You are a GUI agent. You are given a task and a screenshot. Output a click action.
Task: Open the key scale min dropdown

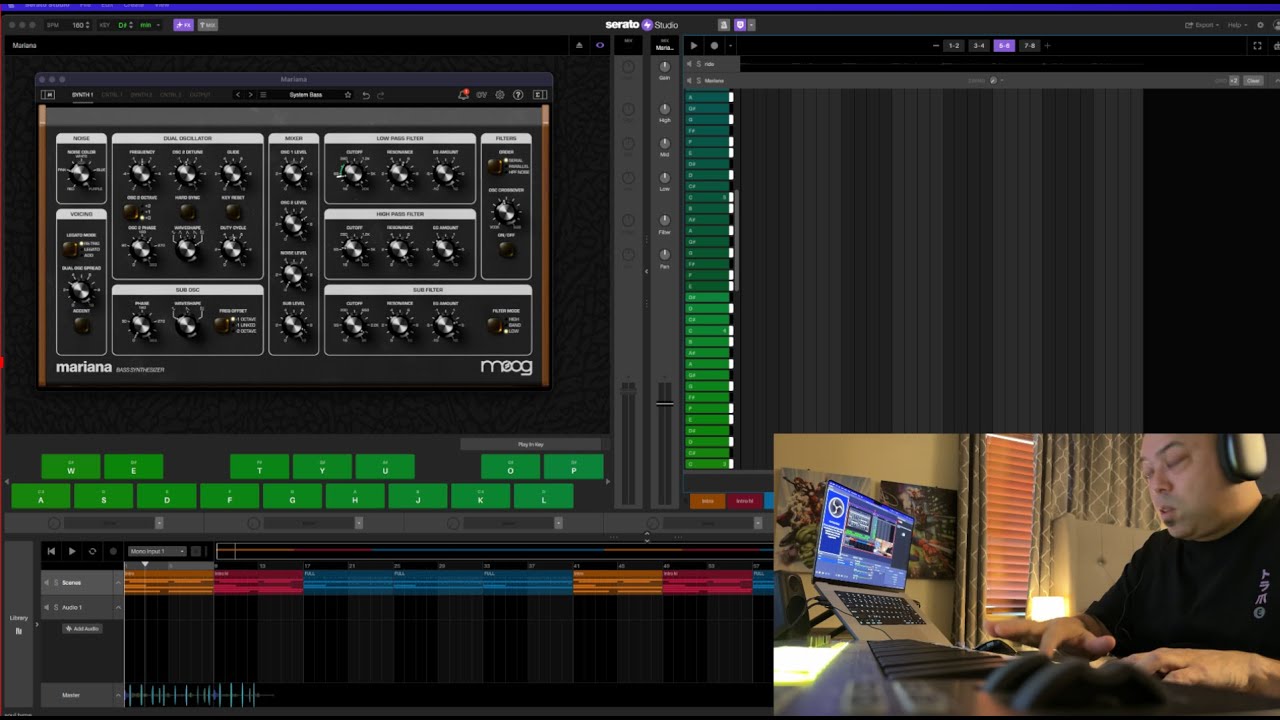pyautogui.click(x=150, y=25)
